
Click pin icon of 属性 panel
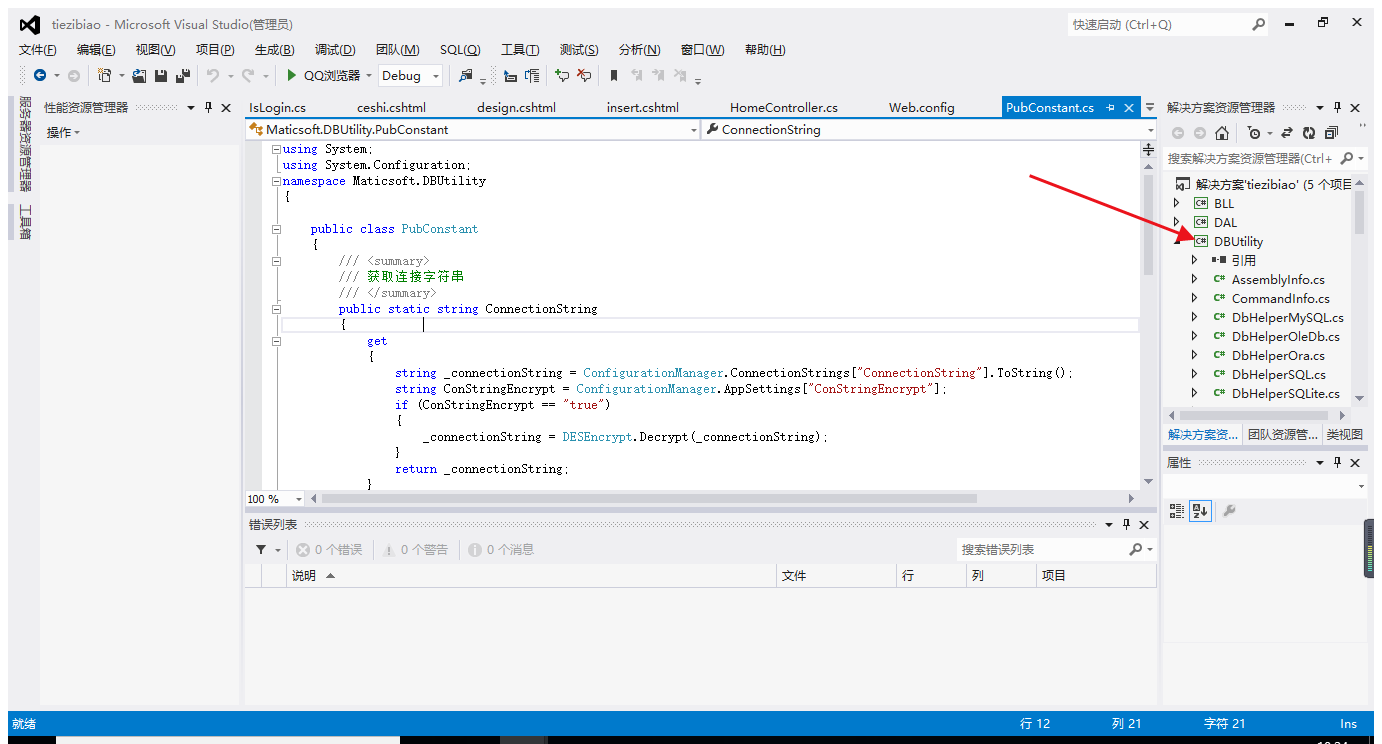[x=1337, y=463]
